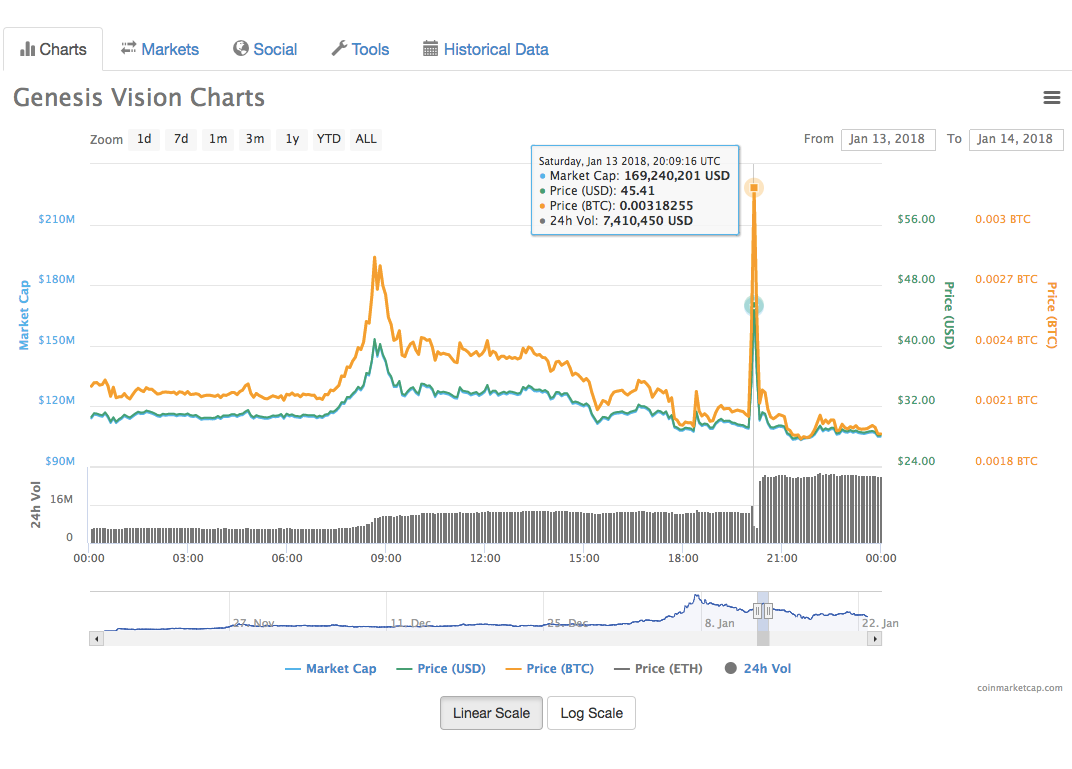Image resolution: width=1072 pixels, height=769 pixels.
Task: Hide the 24h Vol series
Action: (758, 668)
